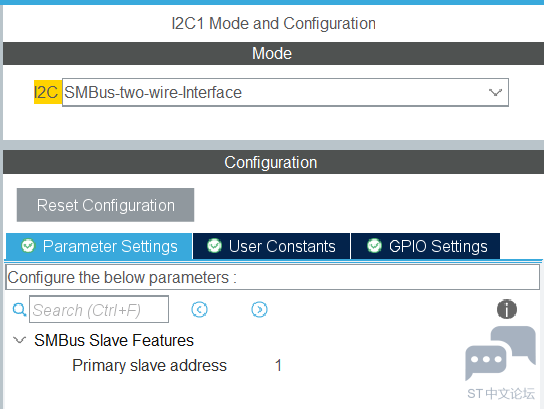Edit the Primary slave address value 1
Viewport: 544px width, 409px height.
pyautogui.click(x=278, y=365)
